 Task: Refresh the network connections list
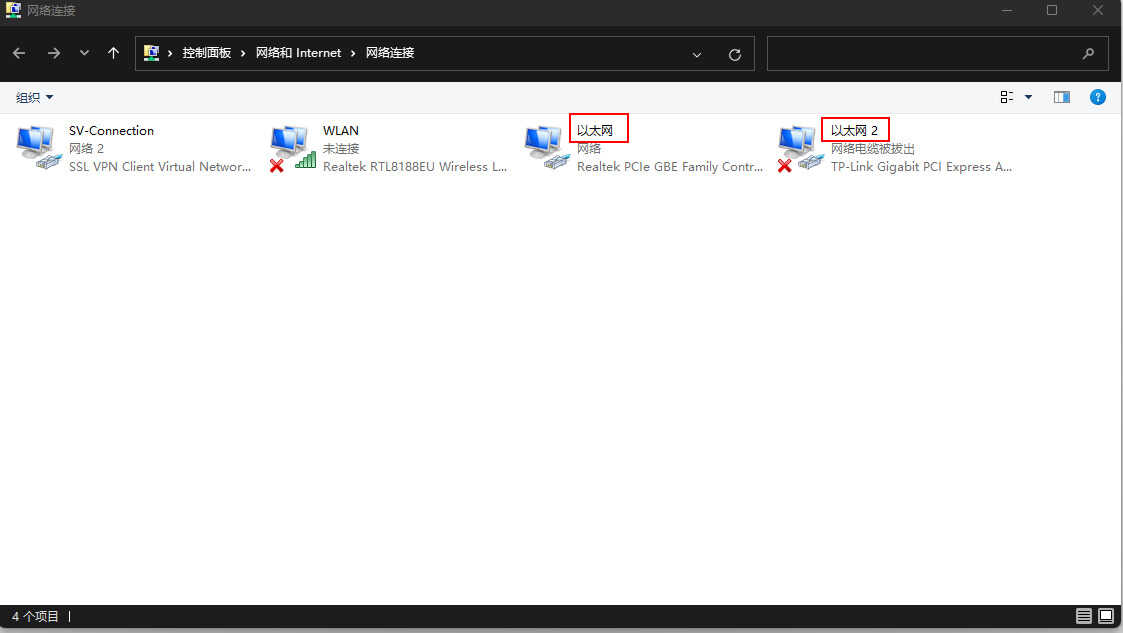(x=735, y=54)
